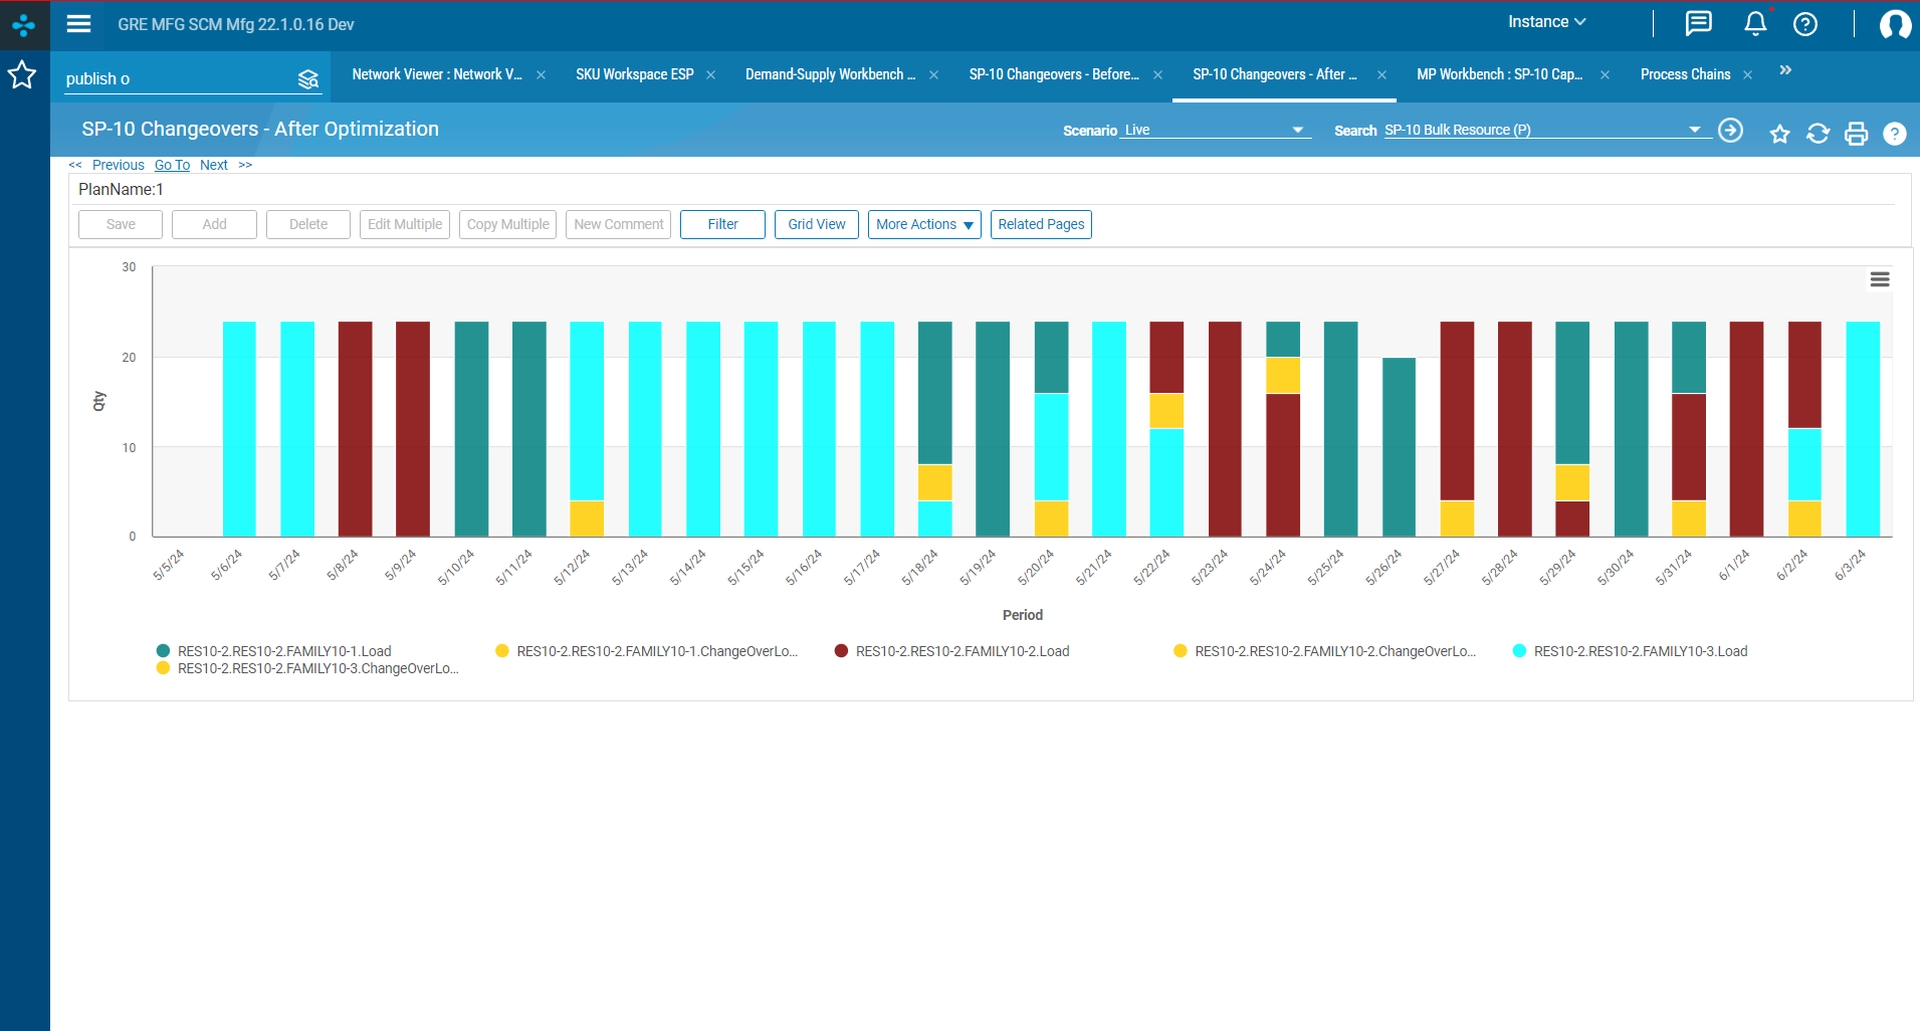Click the Go To link
The image size is (1920, 1031).
tap(172, 165)
